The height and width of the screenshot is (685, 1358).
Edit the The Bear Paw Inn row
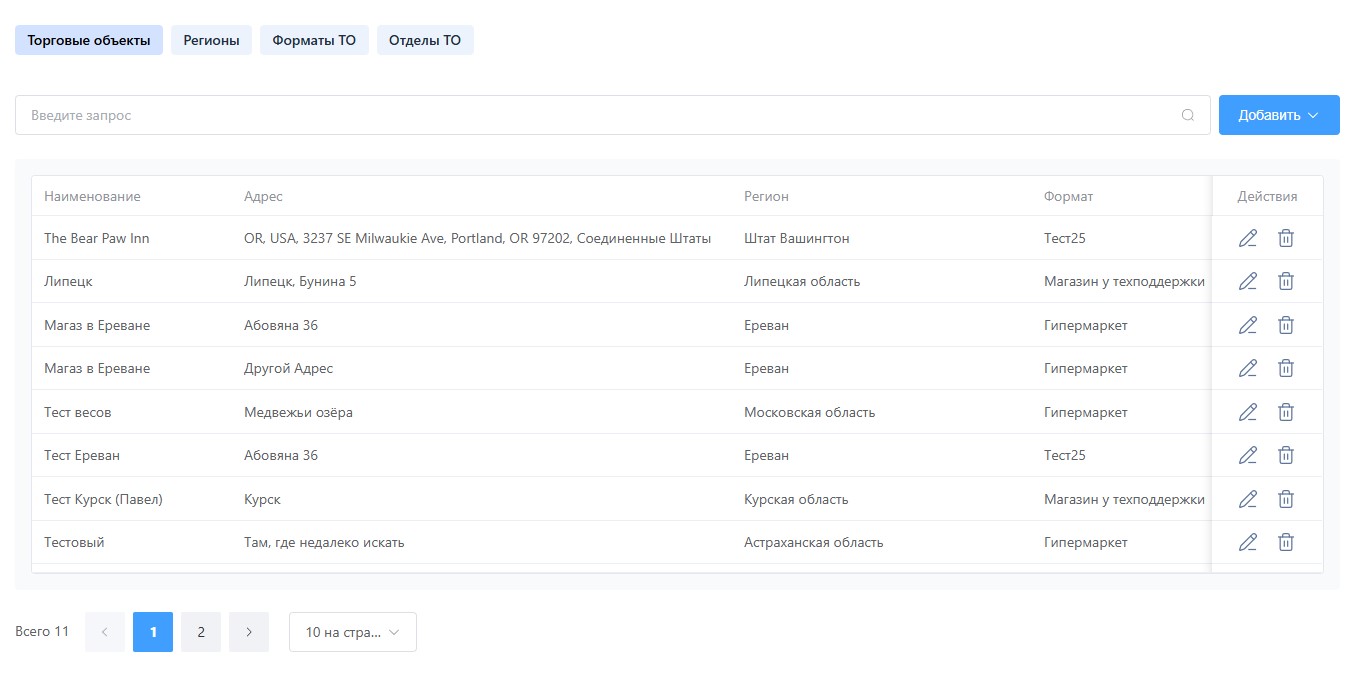tap(1247, 238)
